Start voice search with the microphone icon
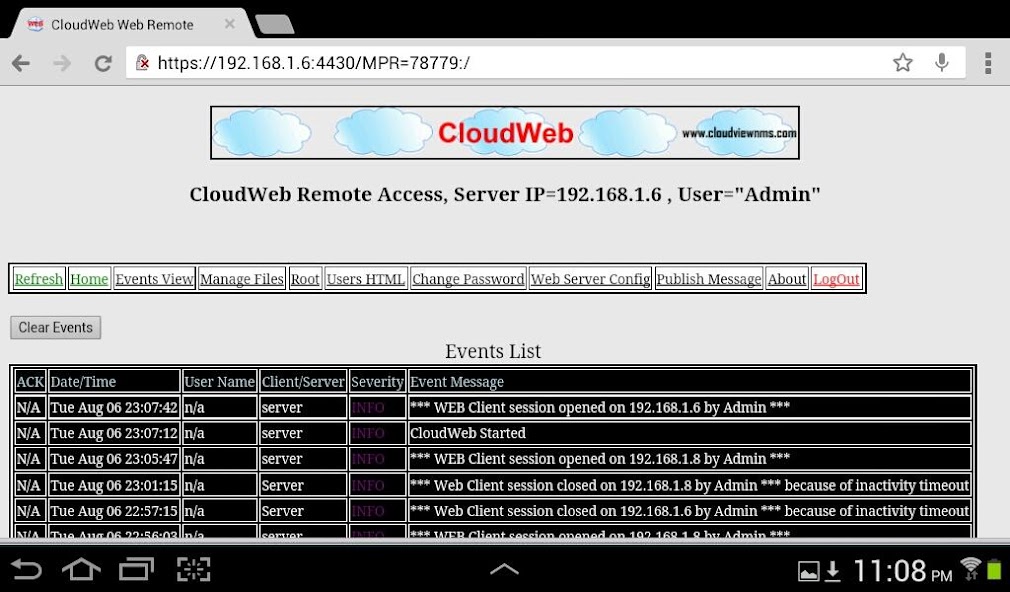Screen dimensions: 1010x592 click(942, 62)
